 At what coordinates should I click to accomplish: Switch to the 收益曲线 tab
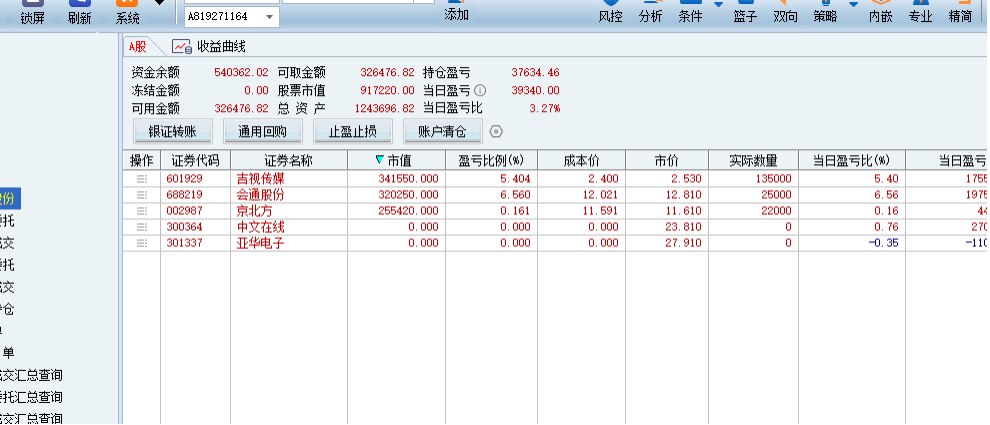point(221,46)
